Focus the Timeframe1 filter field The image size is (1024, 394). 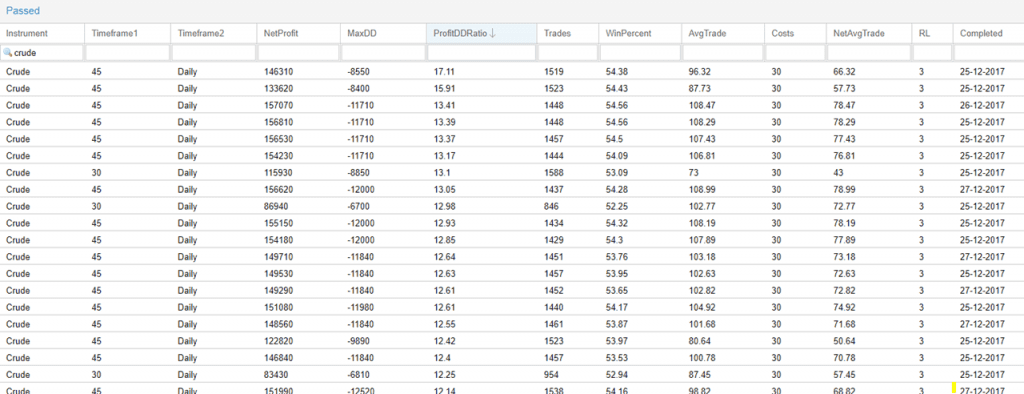127,53
